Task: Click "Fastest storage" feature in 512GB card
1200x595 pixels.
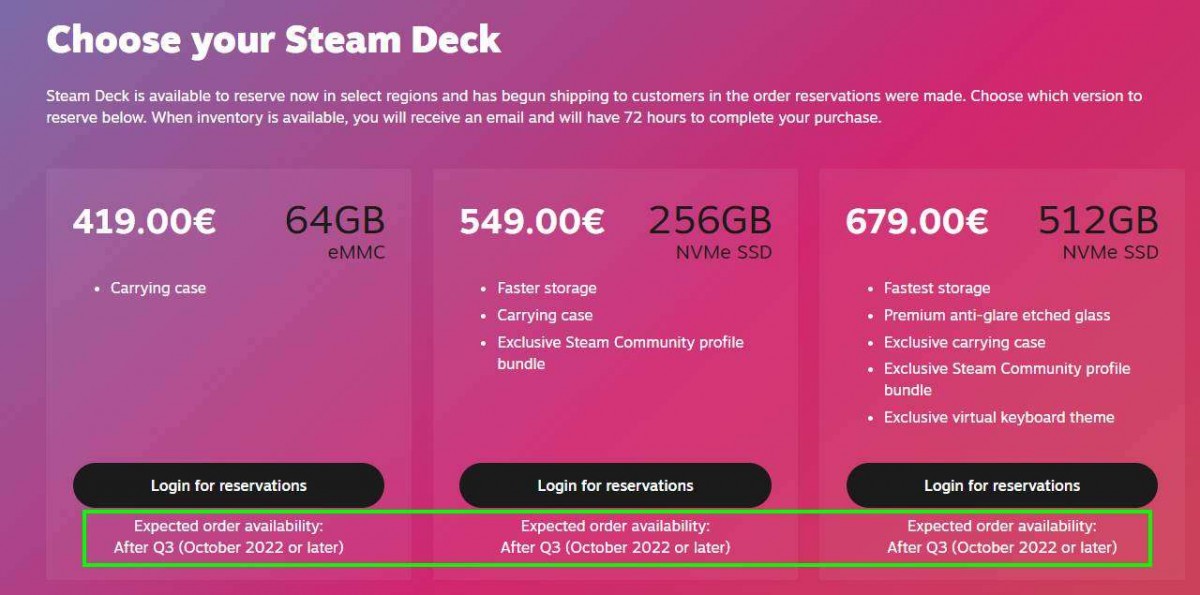Action: point(937,288)
